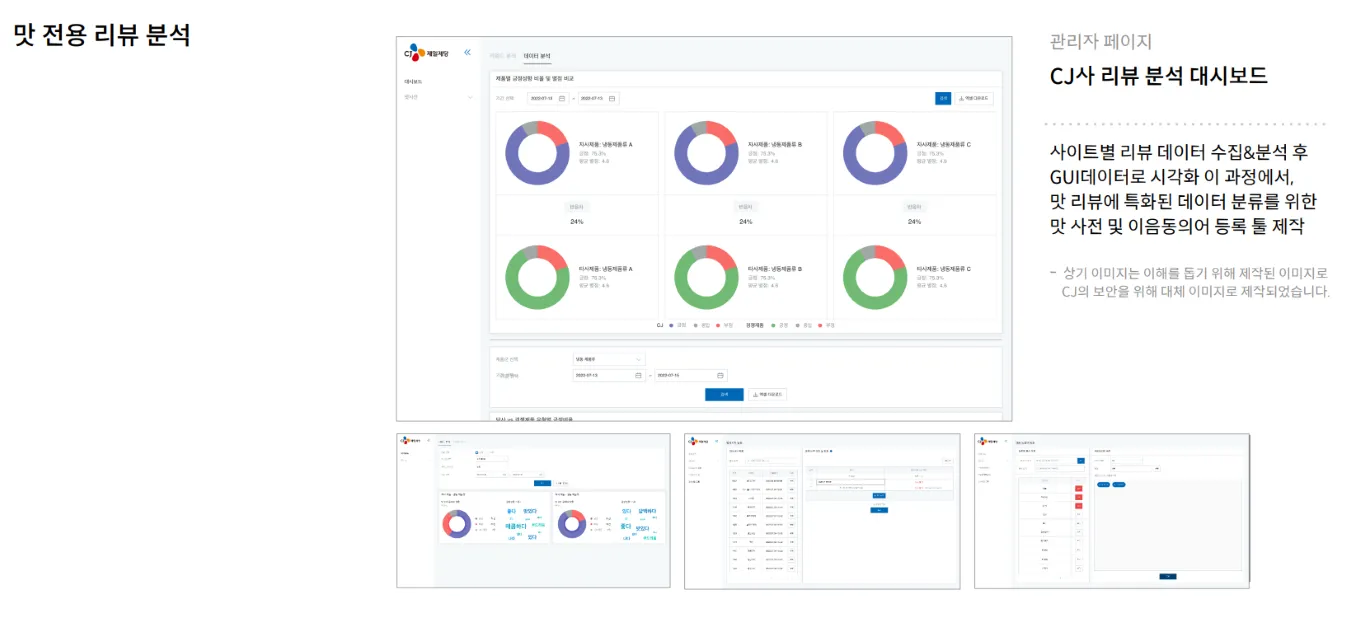Image resolution: width=1366 pixels, height=642 pixels.
Task: Toggle the CJ purple 긍정 legend item
Action: coord(677,325)
